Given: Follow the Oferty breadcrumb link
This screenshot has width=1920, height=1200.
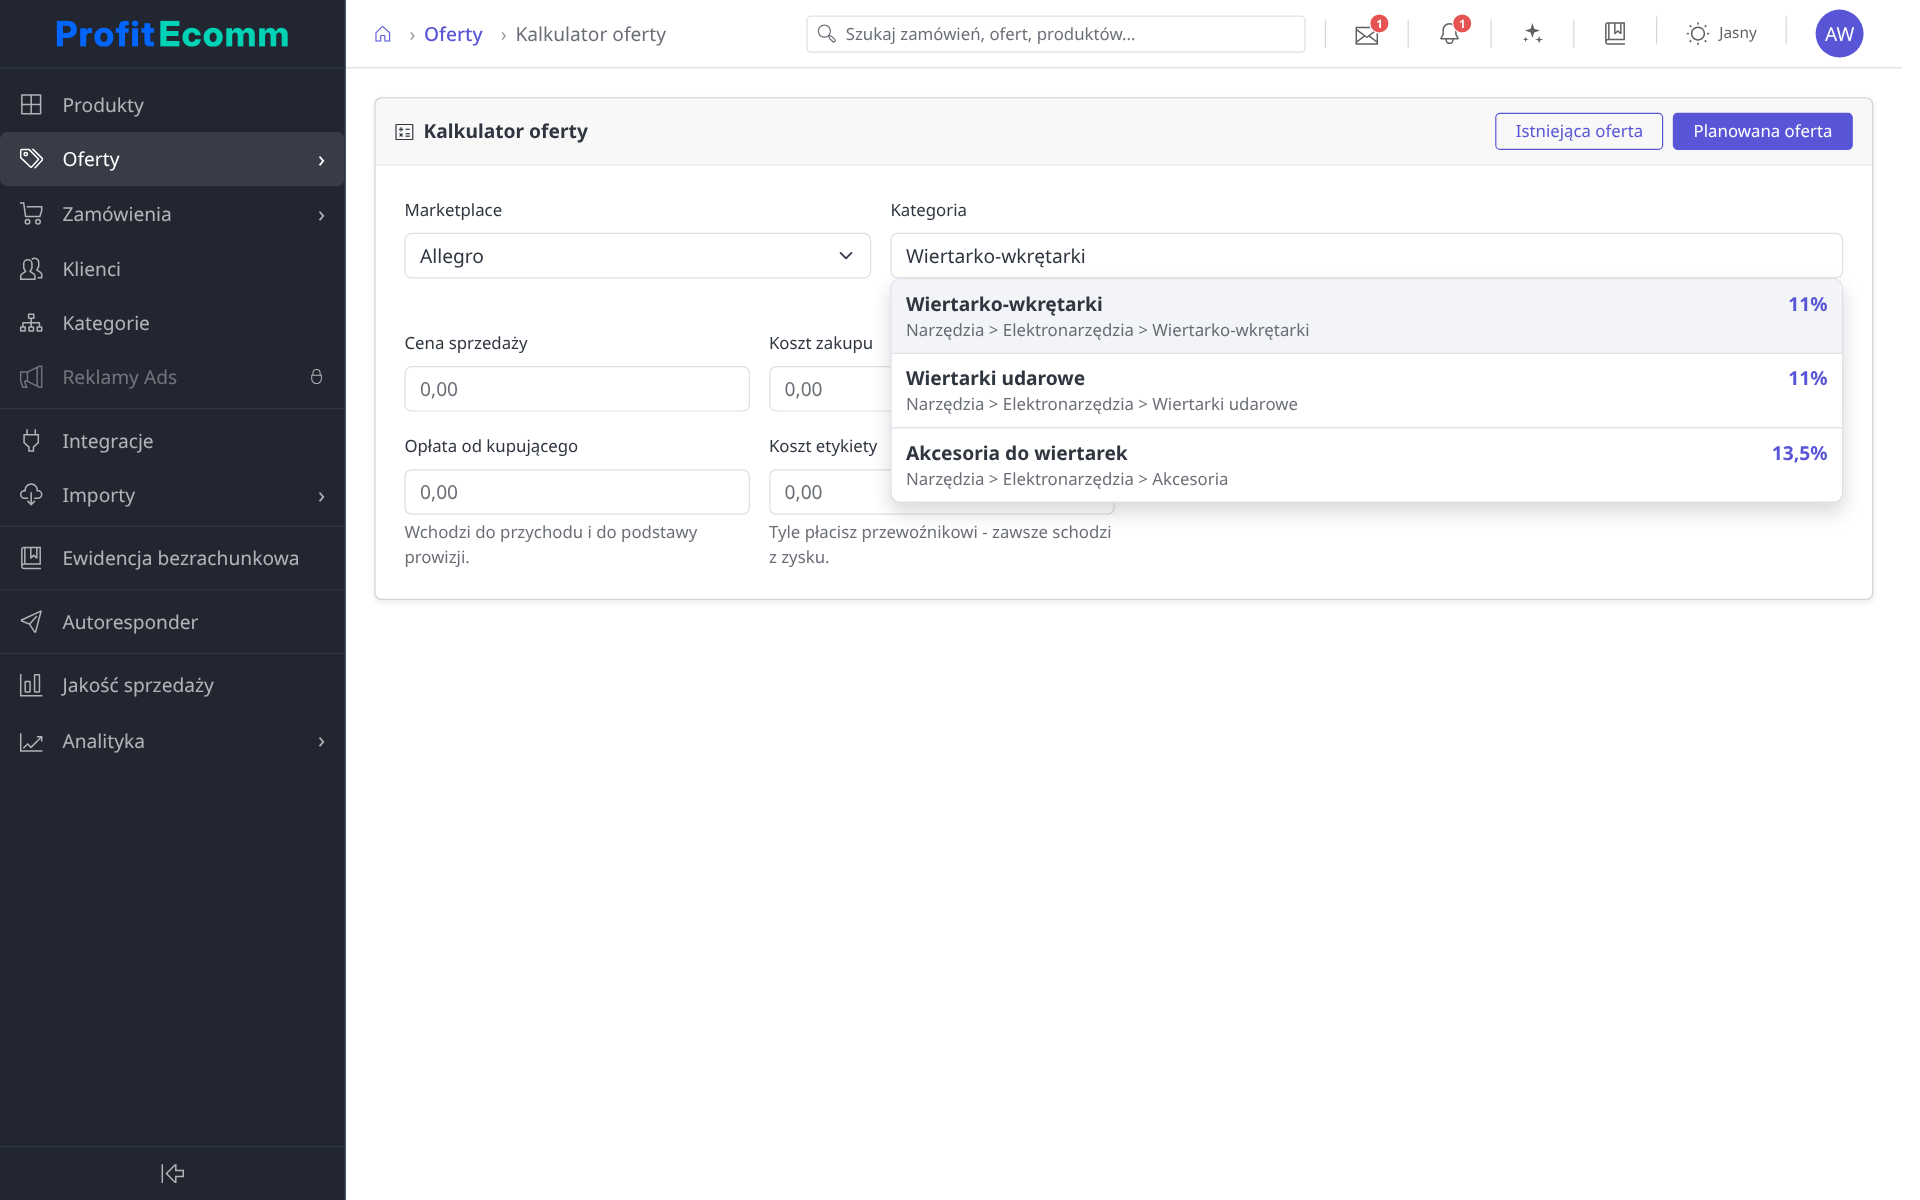Looking at the screenshot, I should (453, 34).
